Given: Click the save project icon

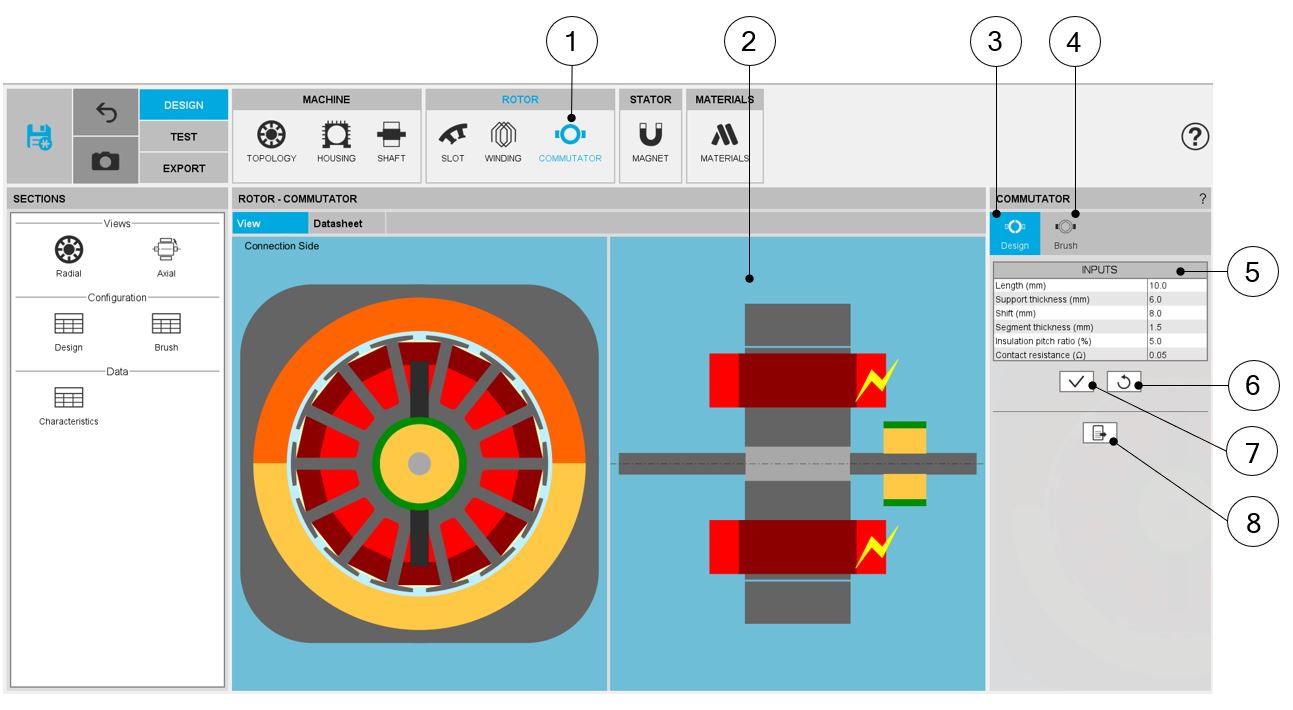Looking at the screenshot, I should pyautogui.click(x=39, y=137).
